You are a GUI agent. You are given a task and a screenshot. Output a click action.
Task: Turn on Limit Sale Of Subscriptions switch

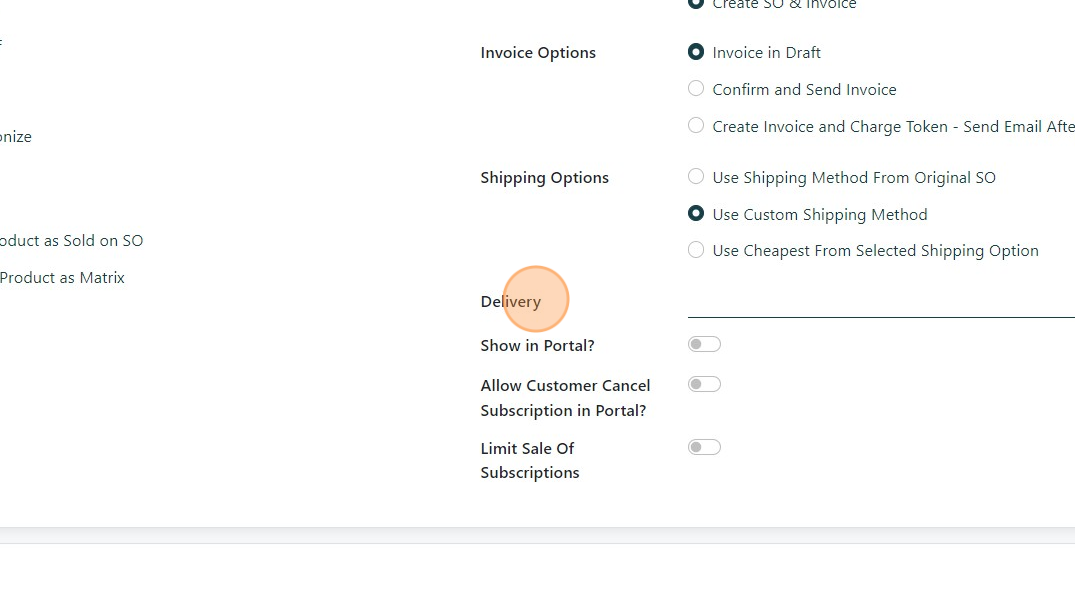tap(704, 447)
